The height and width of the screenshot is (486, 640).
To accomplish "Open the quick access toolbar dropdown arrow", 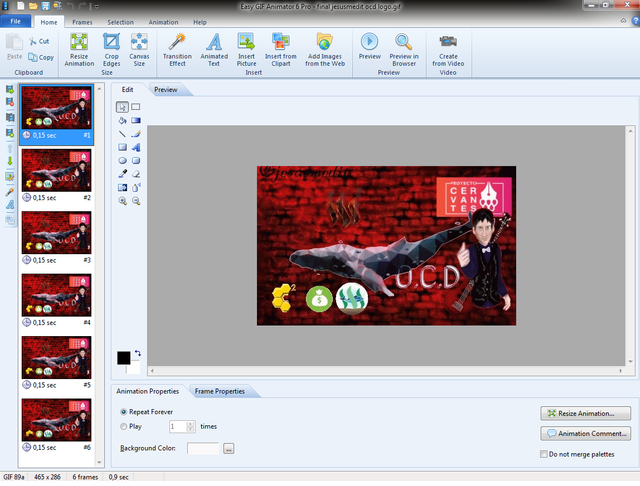I will tap(97, 7).
